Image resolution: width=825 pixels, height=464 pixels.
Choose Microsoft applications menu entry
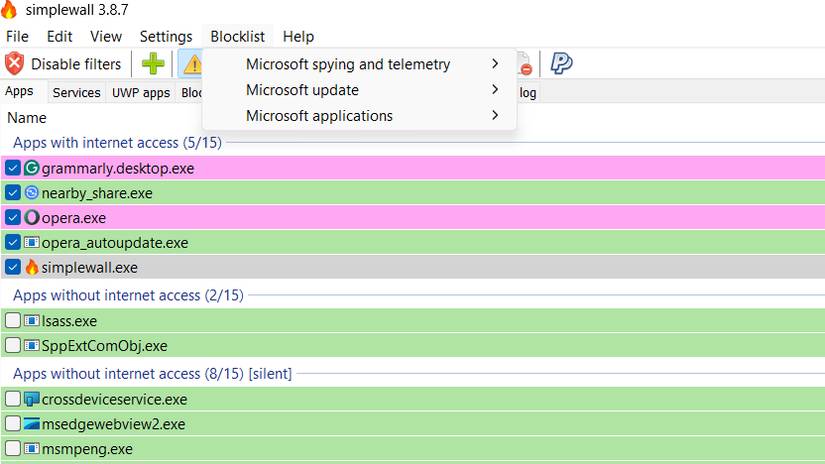pyautogui.click(x=360, y=115)
